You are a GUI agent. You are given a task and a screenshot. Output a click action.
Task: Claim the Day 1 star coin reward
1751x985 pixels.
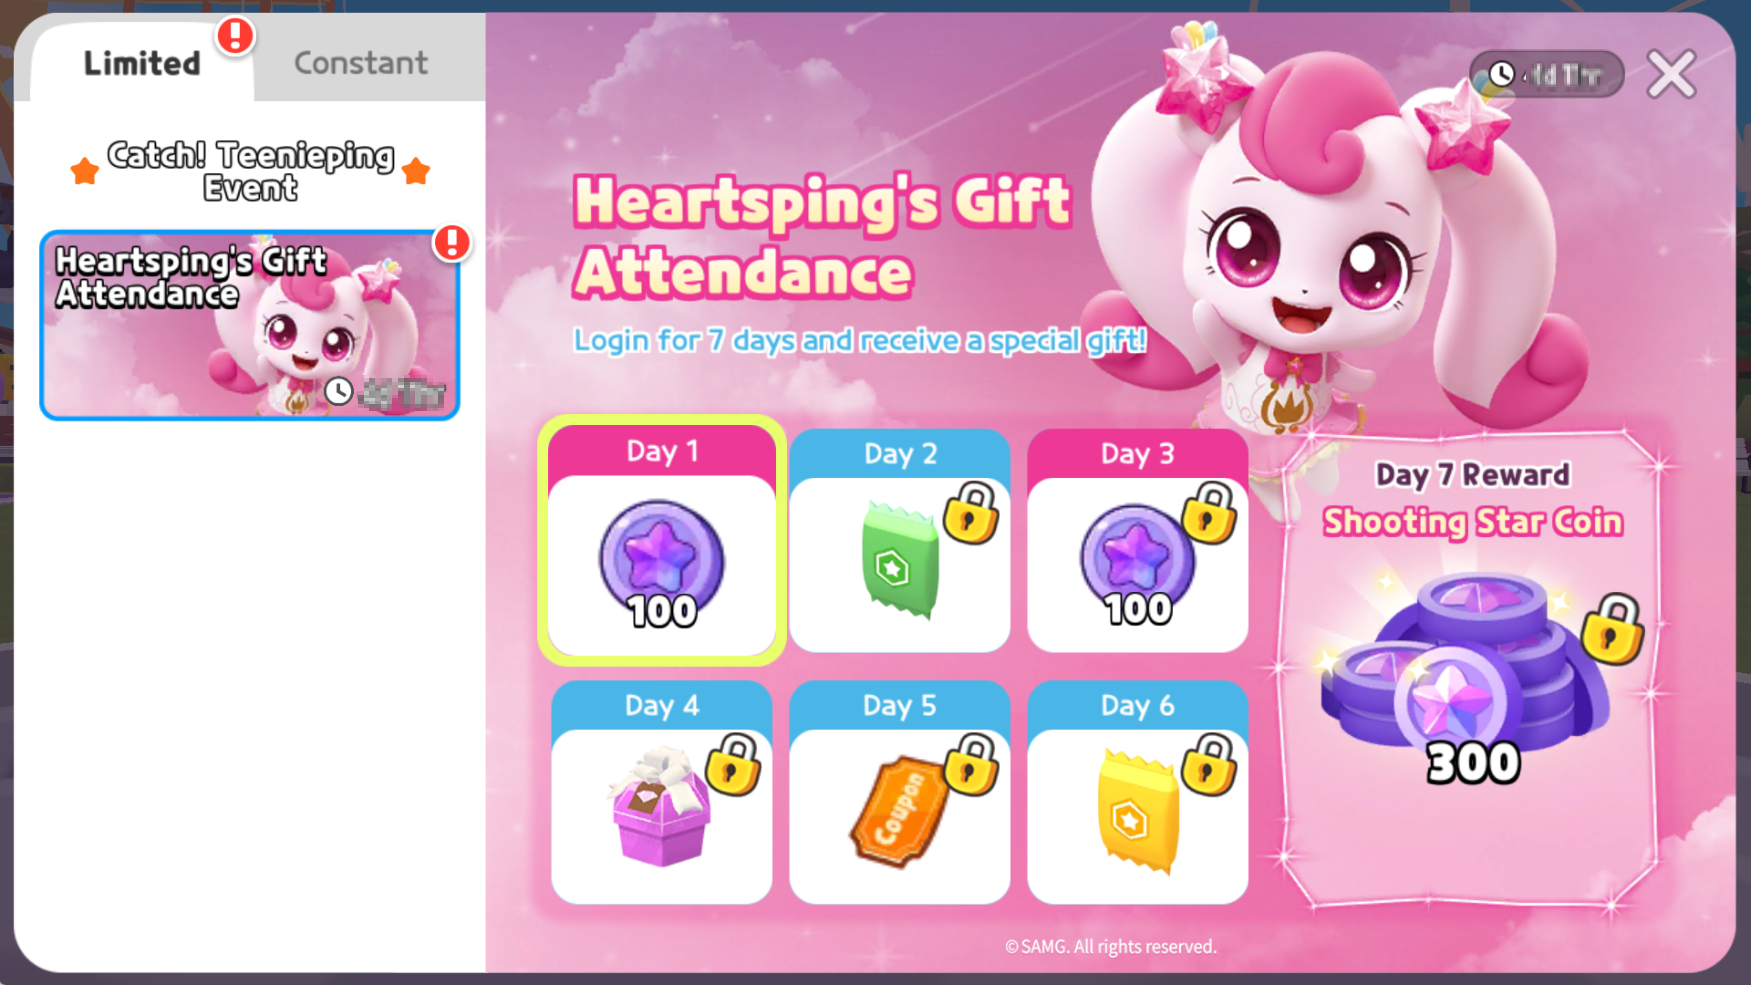pos(661,563)
